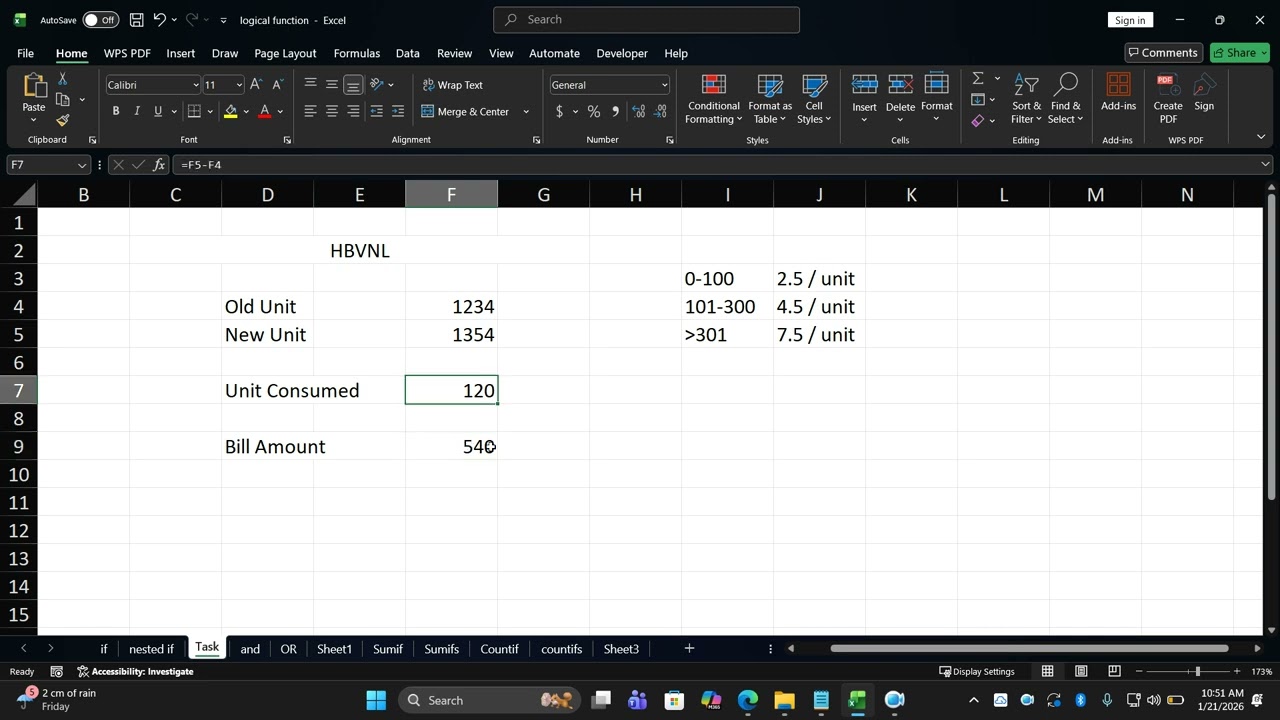
Task: Toggle Middle Align vertical alignment
Action: pos(332,85)
